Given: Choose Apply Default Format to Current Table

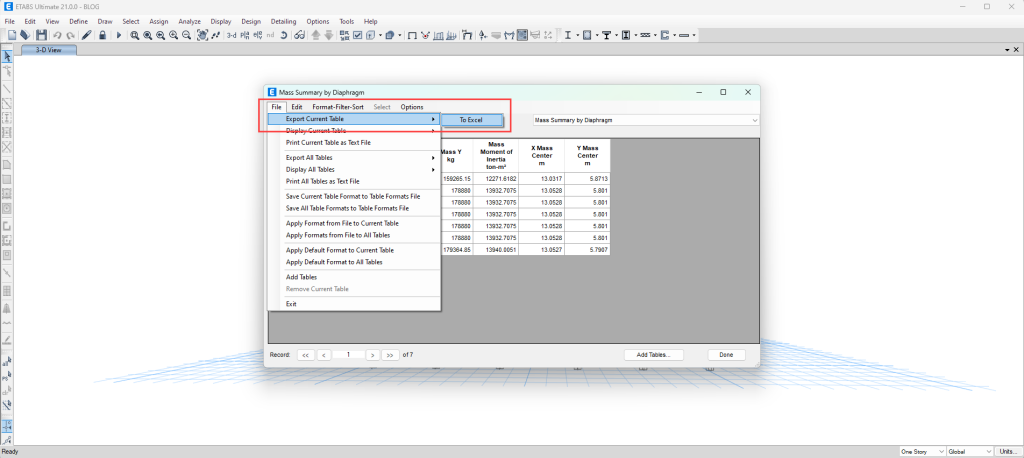Looking at the screenshot, I should (340, 250).
